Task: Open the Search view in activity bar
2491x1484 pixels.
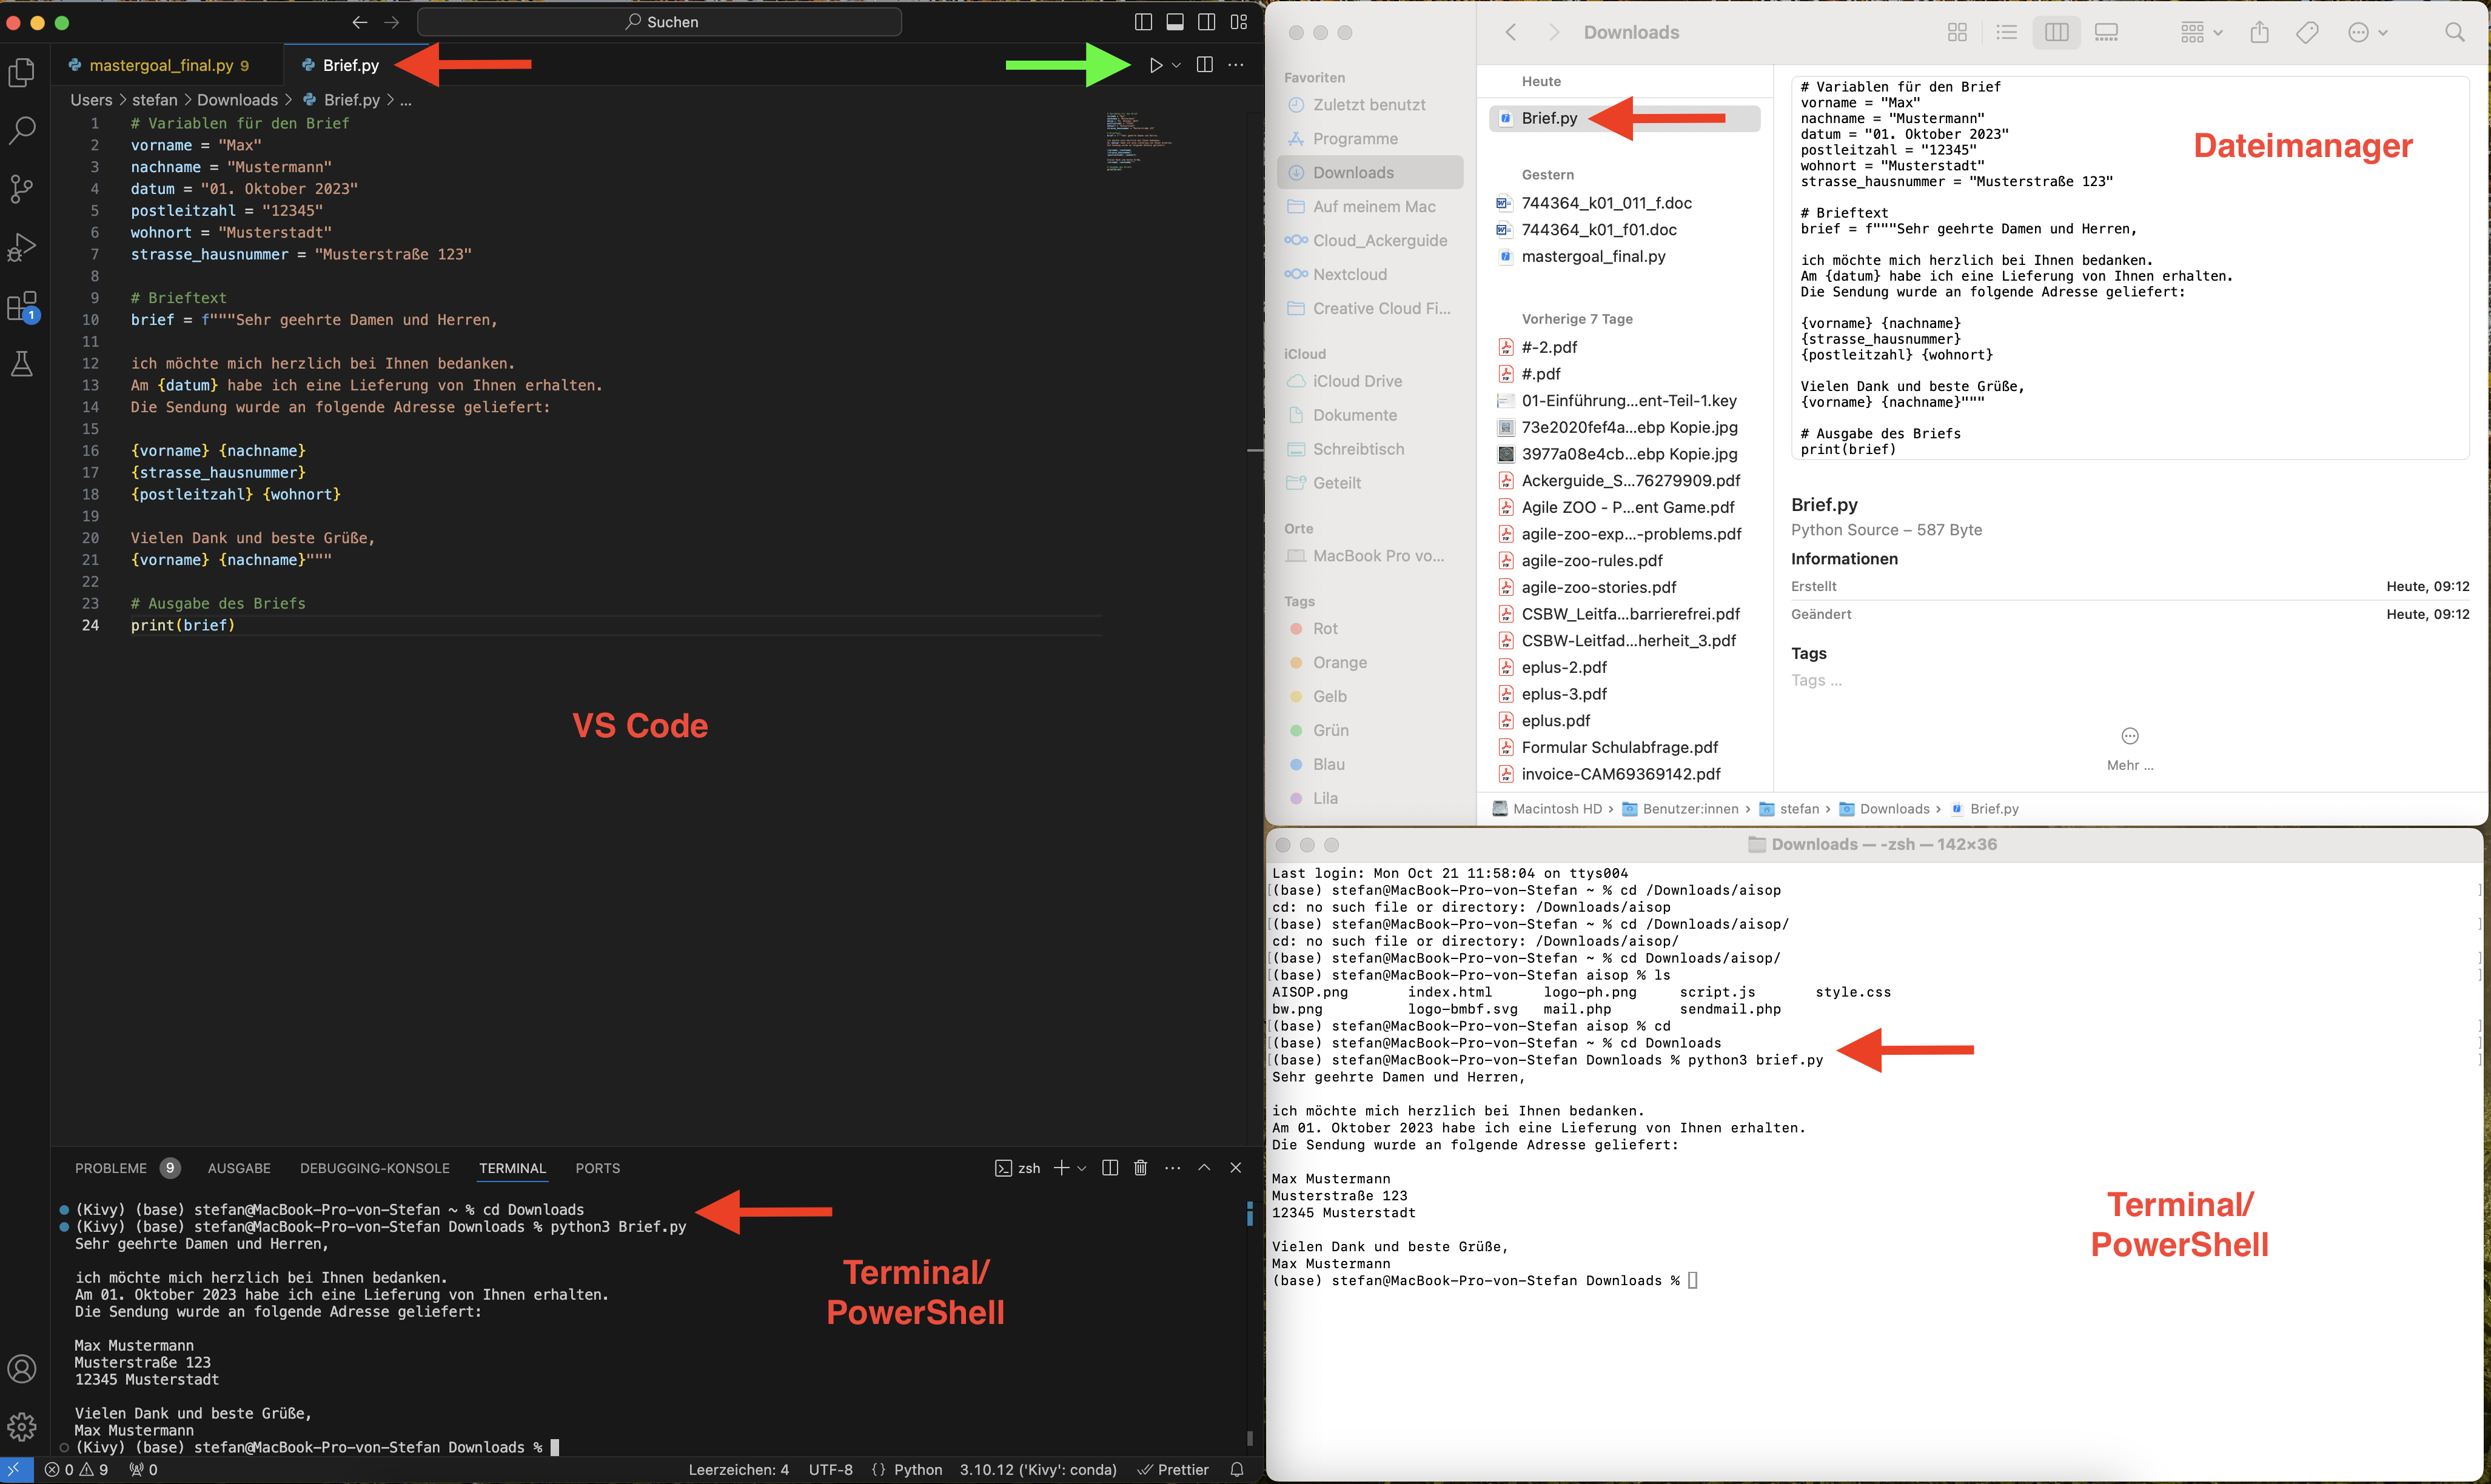Action: [22, 130]
